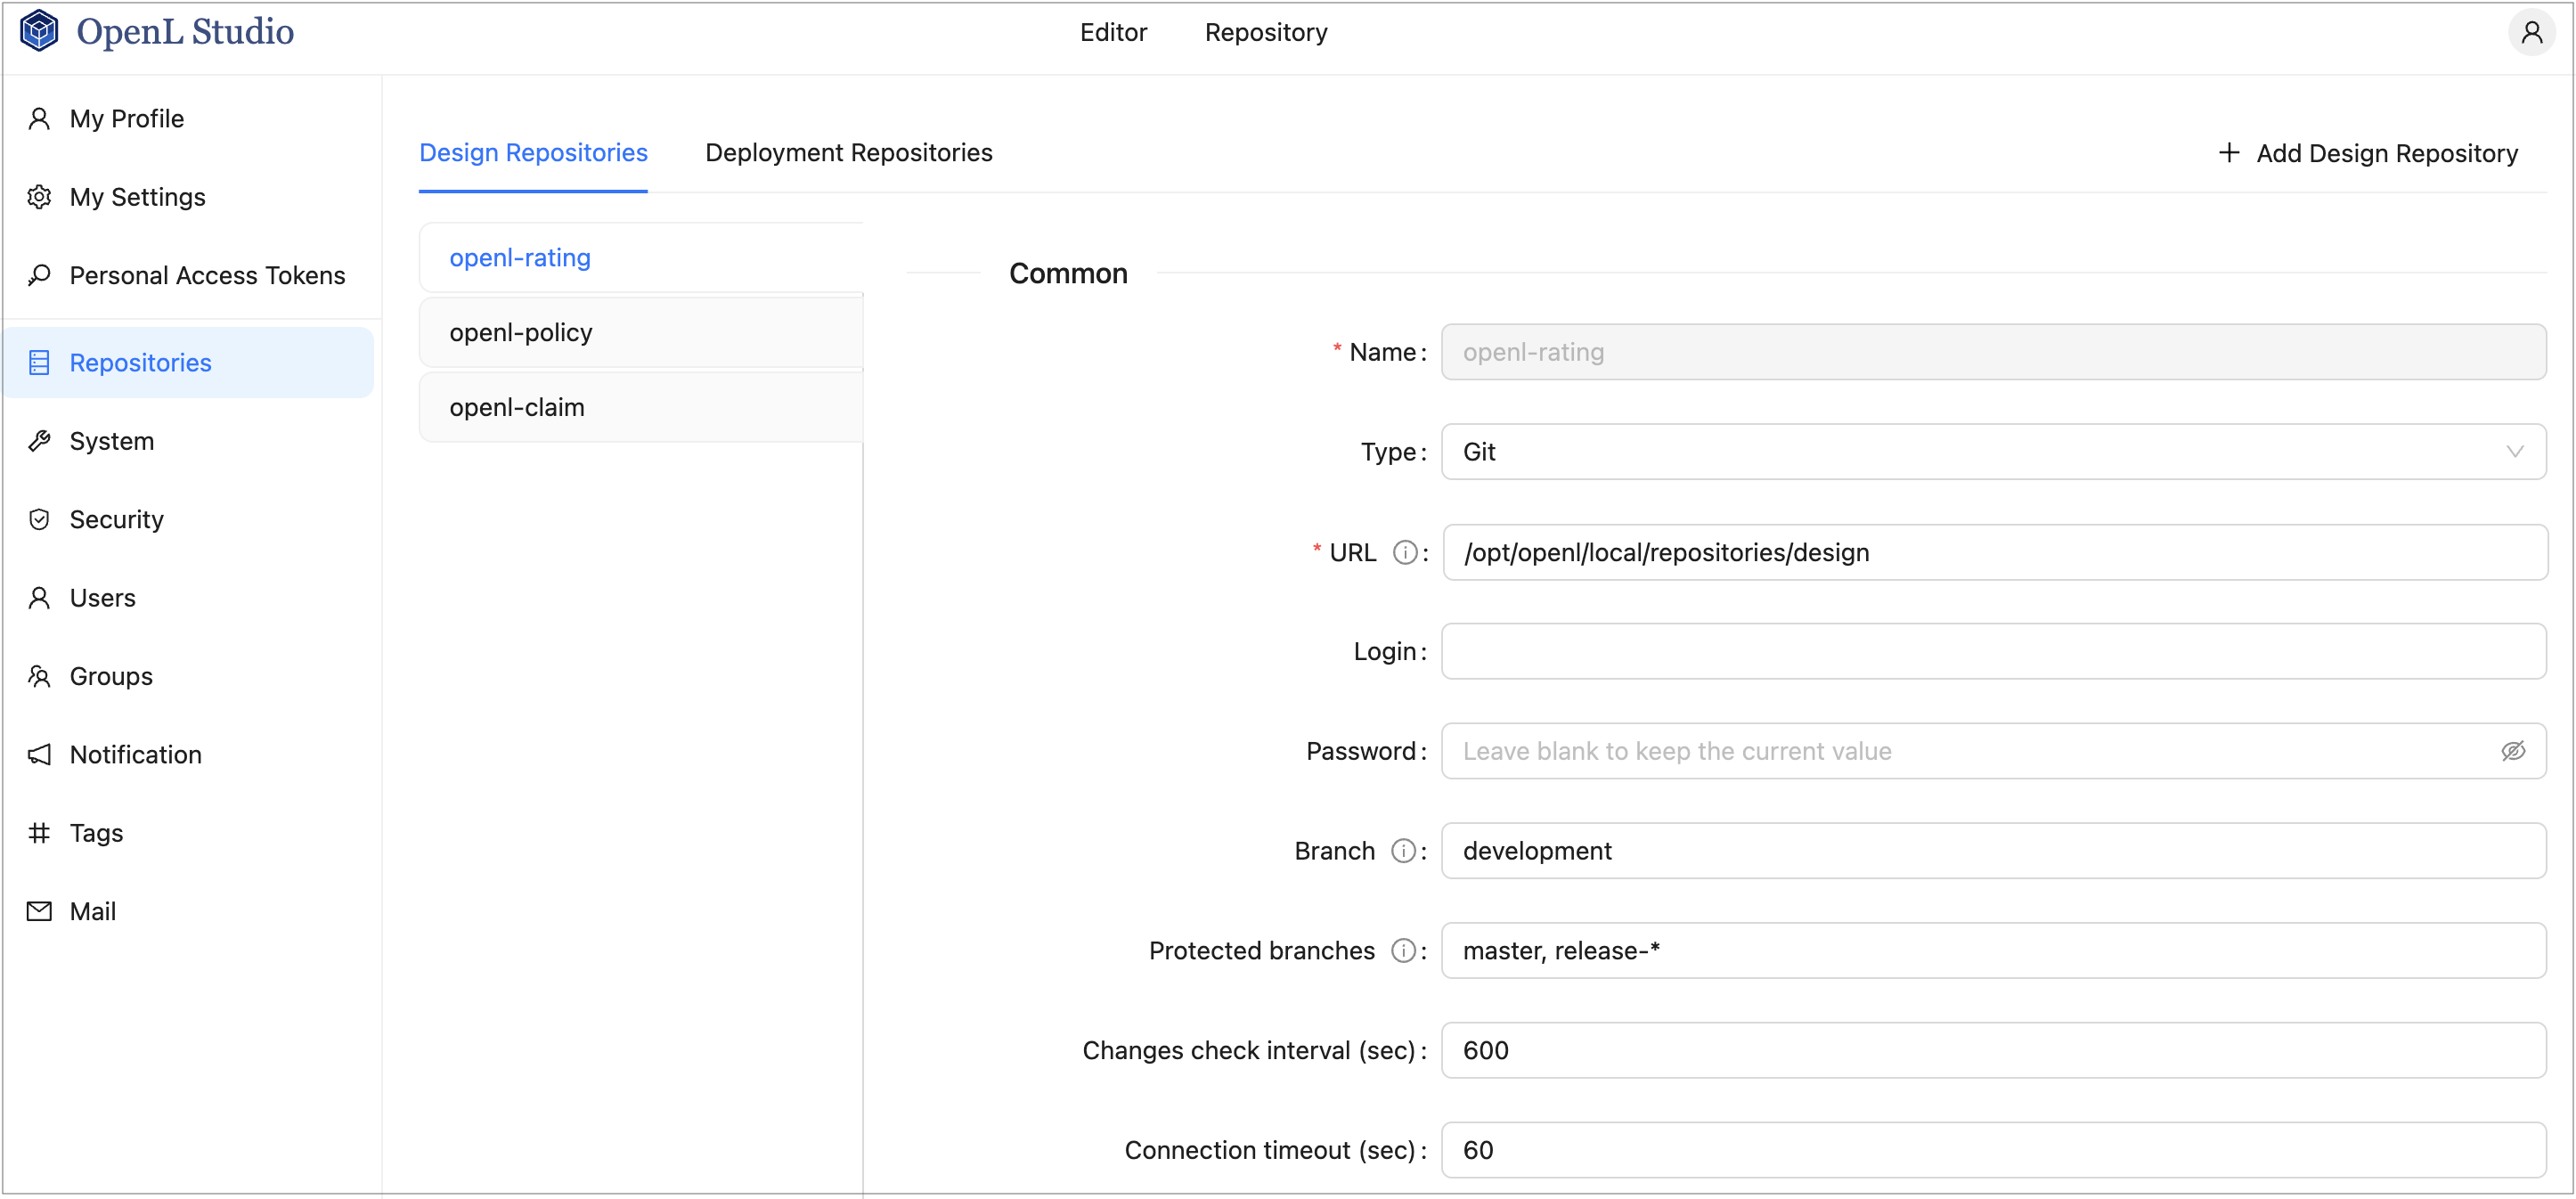The width and height of the screenshot is (2576, 1199).
Task: Open the user account avatar menu
Action: pyautogui.click(x=2531, y=33)
